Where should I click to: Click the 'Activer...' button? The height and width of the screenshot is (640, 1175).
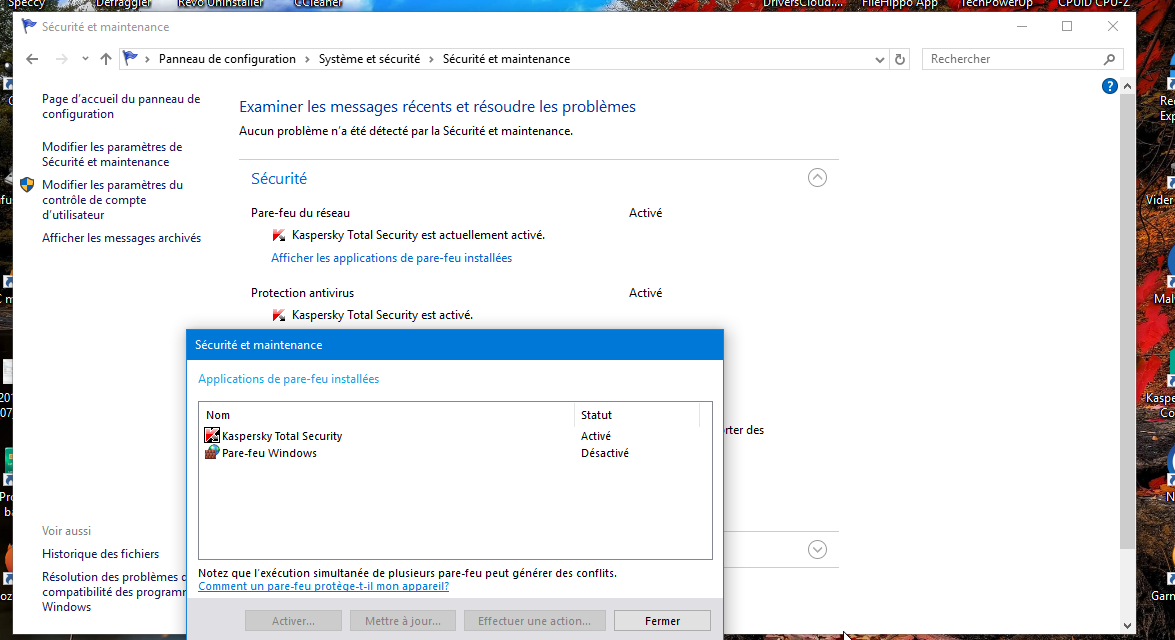click(x=293, y=621)
